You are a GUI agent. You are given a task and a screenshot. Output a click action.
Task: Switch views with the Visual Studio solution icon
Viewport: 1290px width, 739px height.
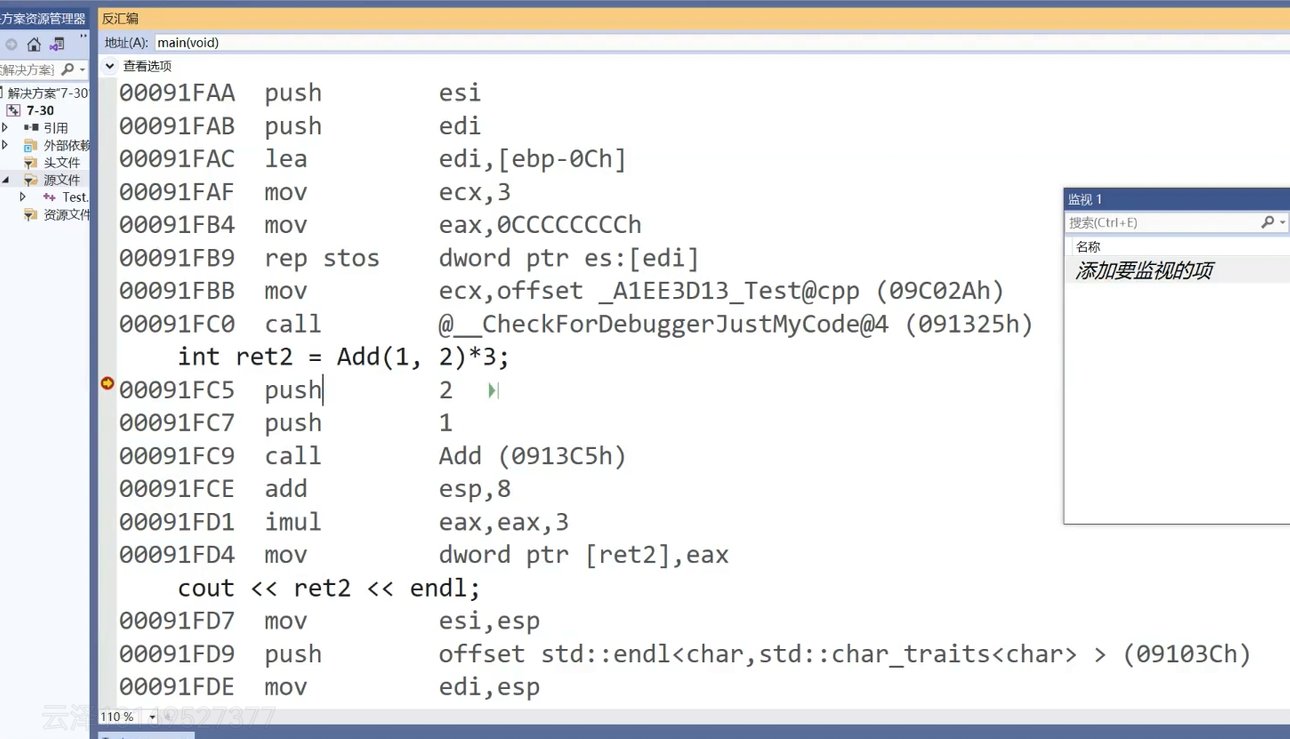57,44
